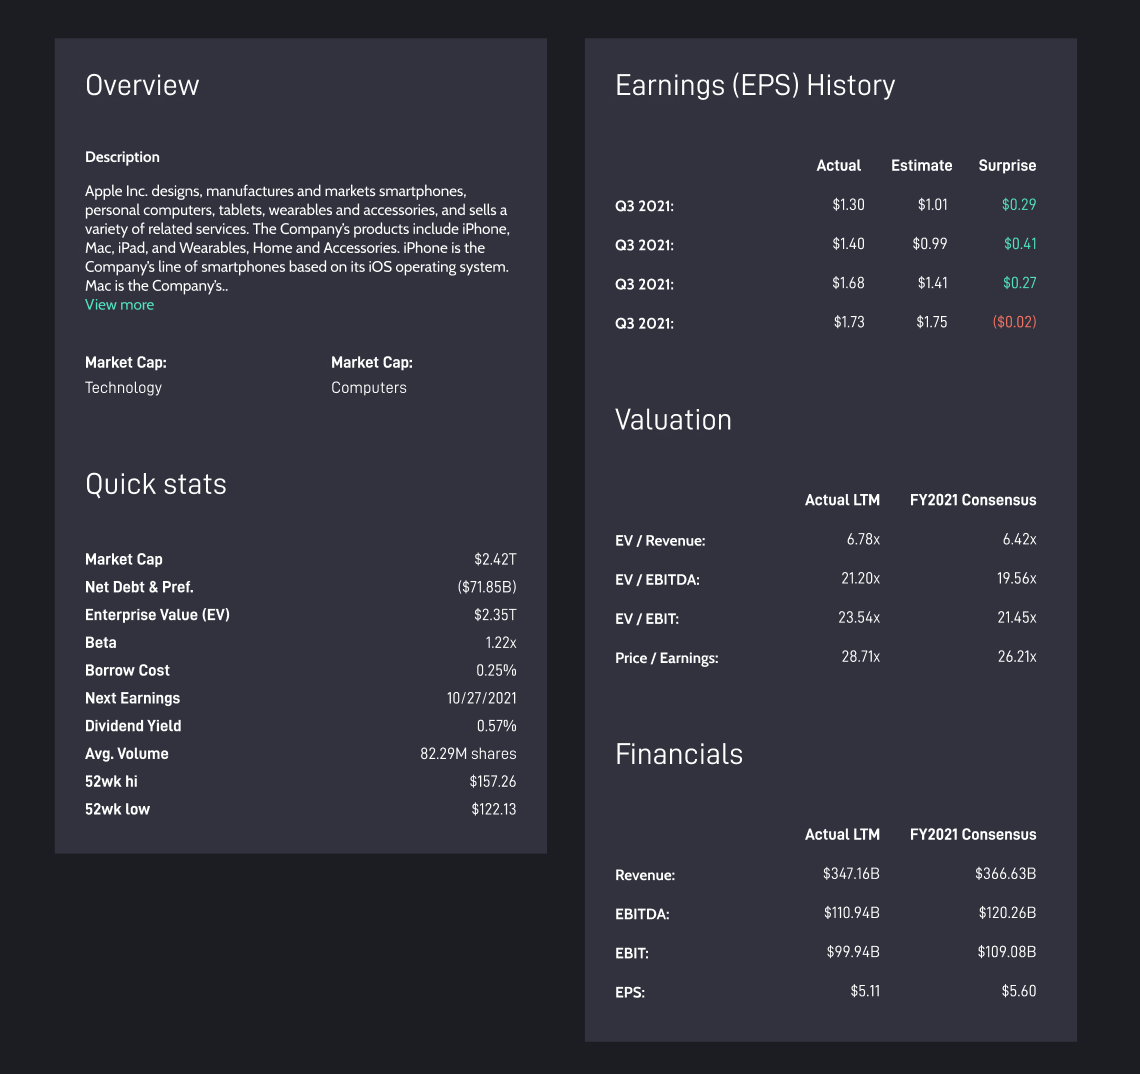Click the 52wk hi value $157.26
1140x1074 pixels.
(493, 782)
